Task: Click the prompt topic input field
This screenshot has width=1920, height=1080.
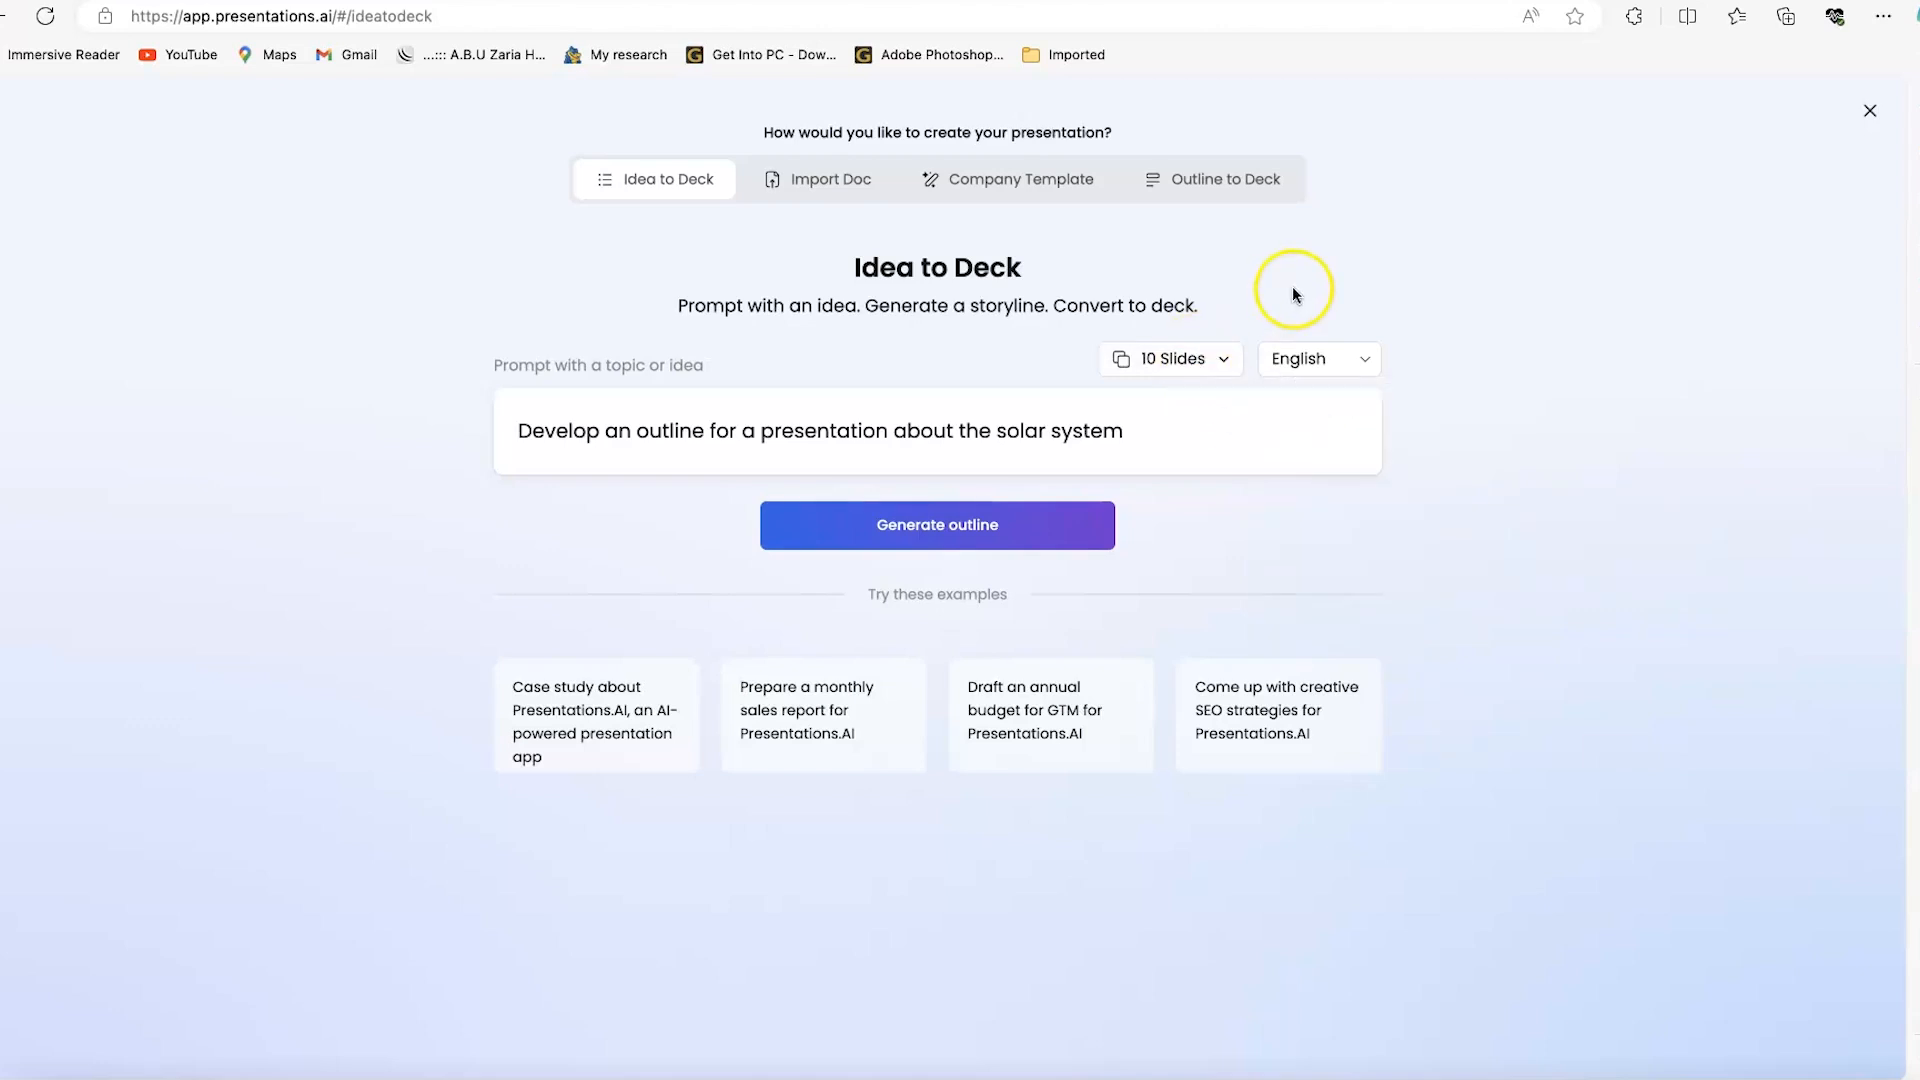Action: (x=938, y=431)
